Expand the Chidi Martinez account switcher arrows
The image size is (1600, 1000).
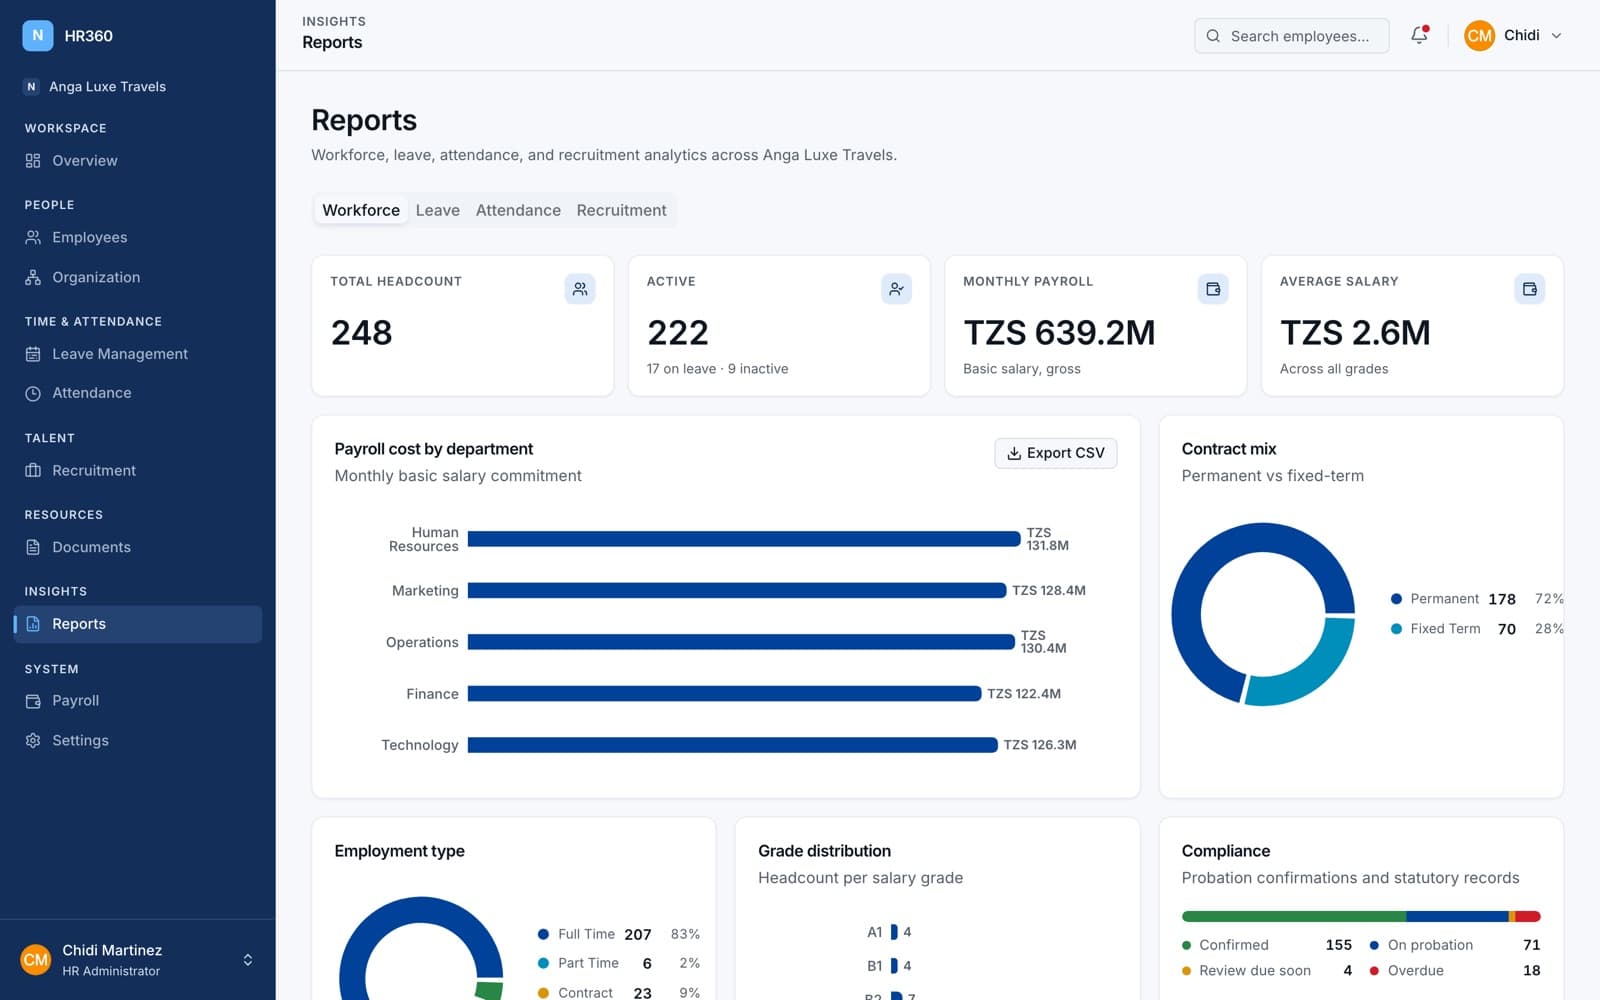pos(248,960)
